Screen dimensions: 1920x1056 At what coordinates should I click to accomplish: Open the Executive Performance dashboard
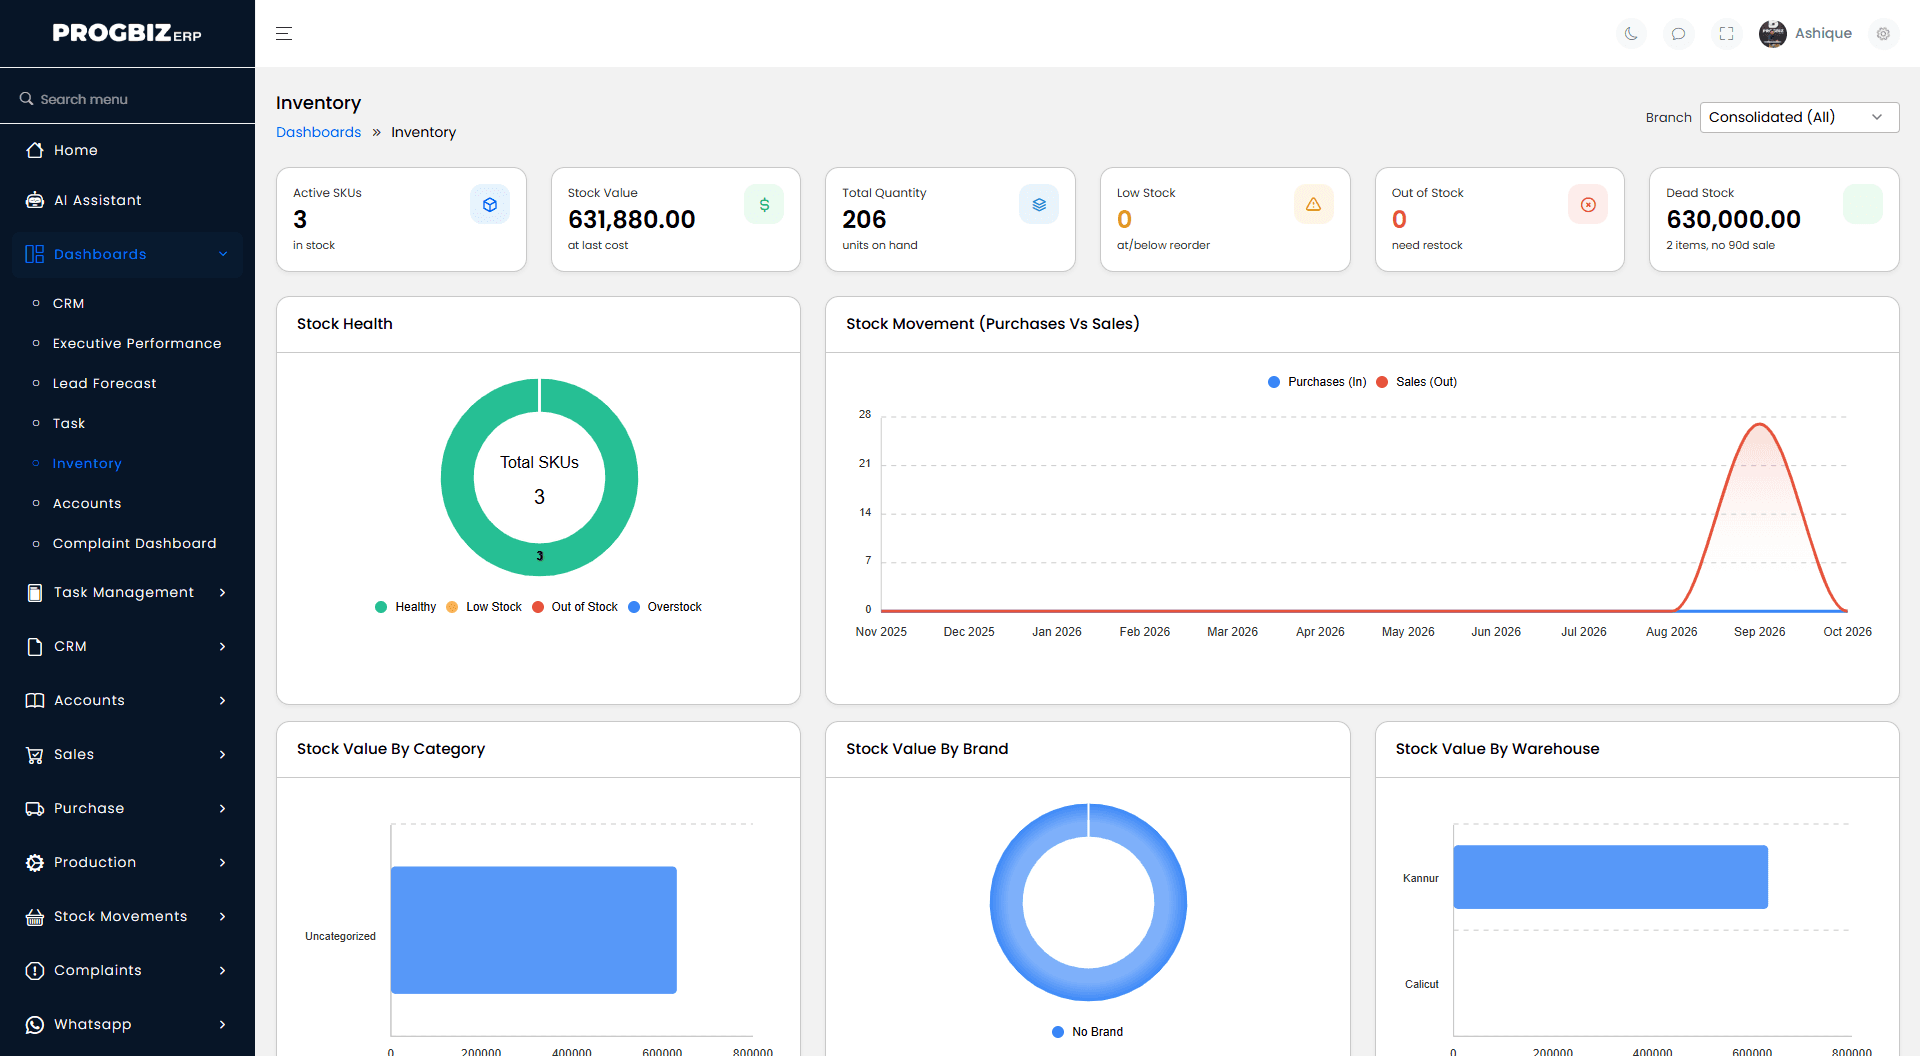coord(137,343)
